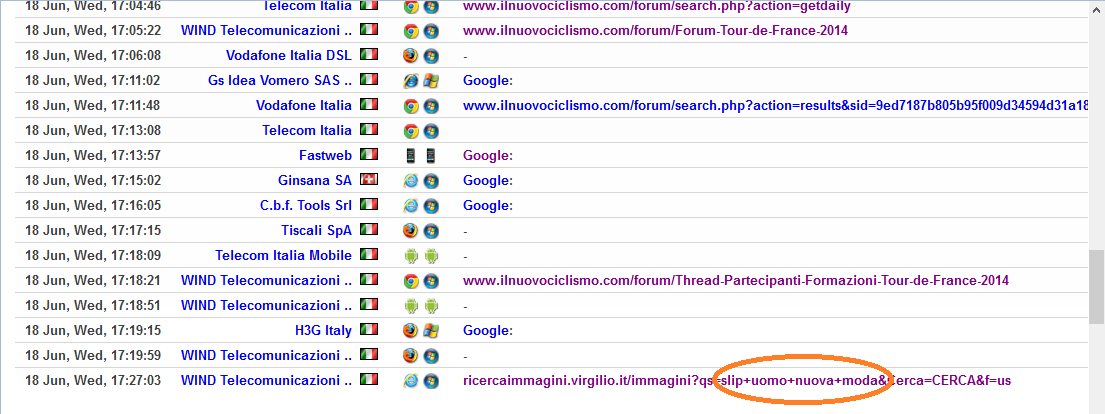Screen dimensions: 1105x414
Task: Click the Internet Explorer icon in the 17:11:02 row
Action: [411, 81]
